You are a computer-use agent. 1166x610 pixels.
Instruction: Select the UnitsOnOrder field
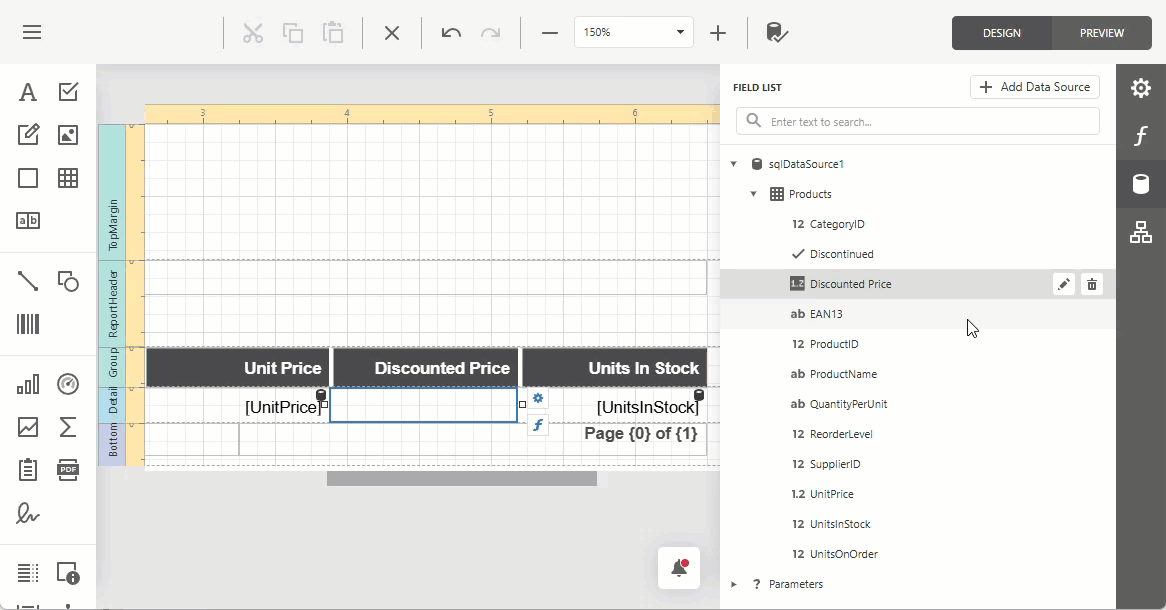pyautogui.click(x=918, y=554)
